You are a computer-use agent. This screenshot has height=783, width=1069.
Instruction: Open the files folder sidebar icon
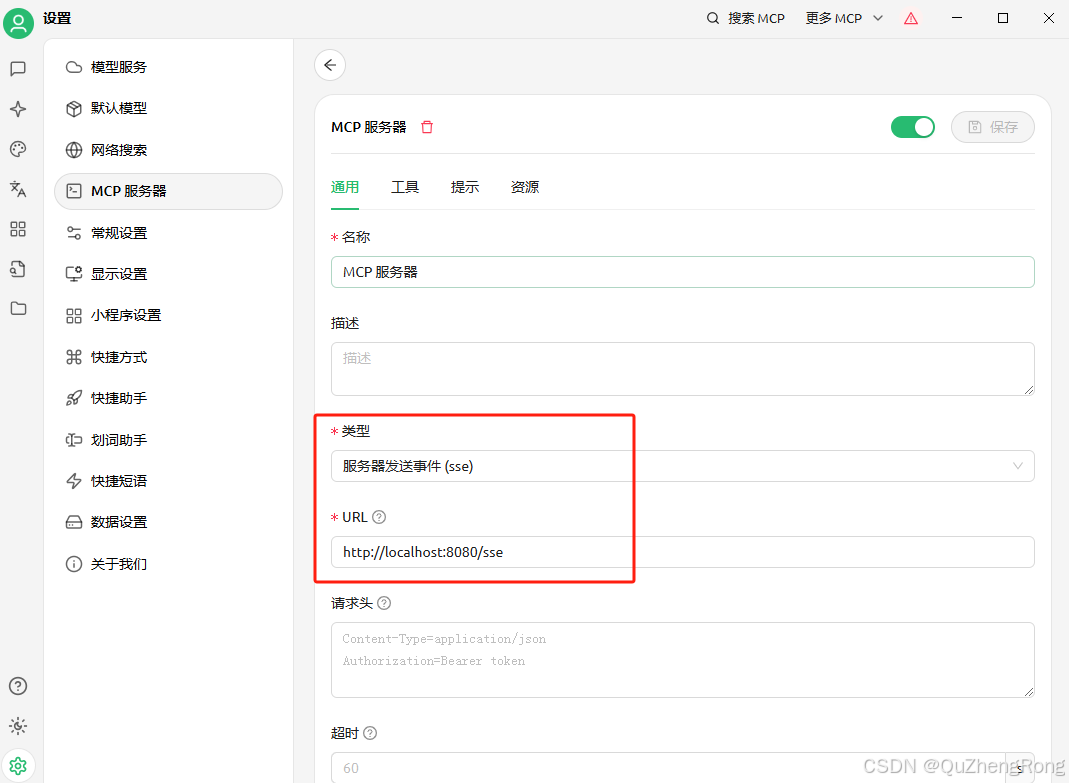[18, 308]
